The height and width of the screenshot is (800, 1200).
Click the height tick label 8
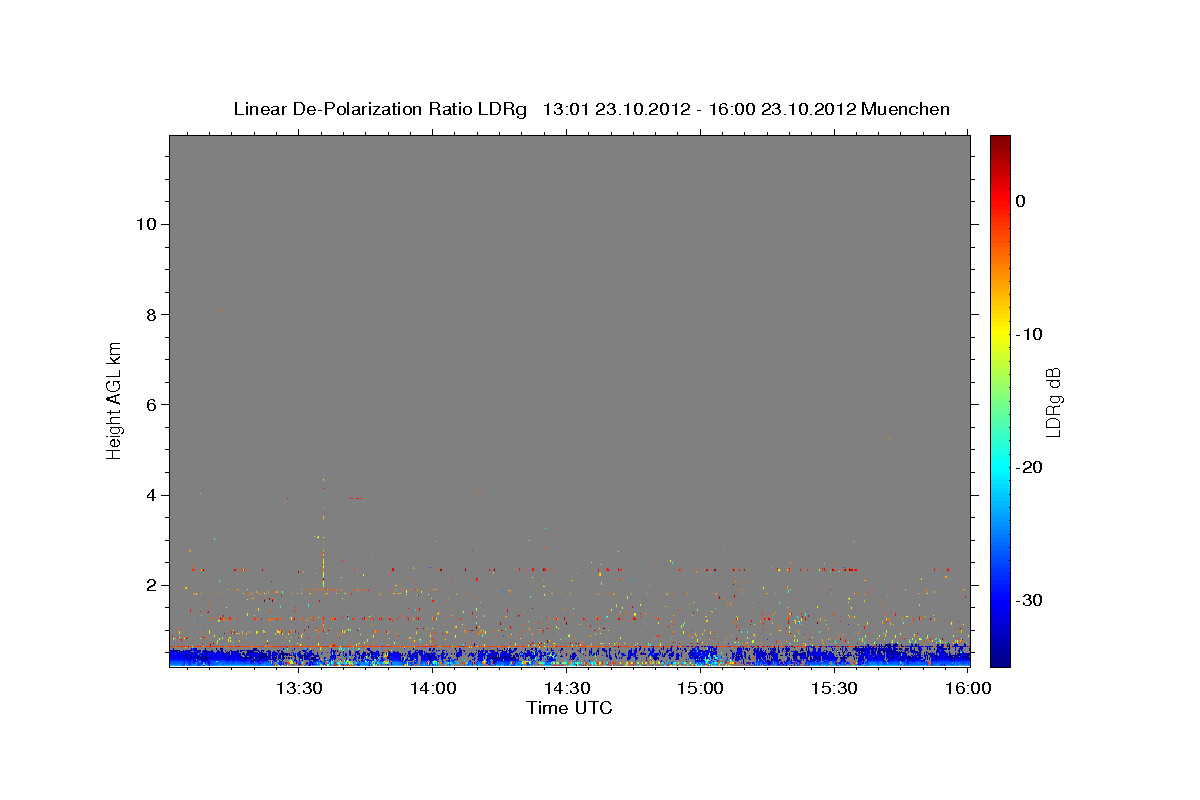149,315
